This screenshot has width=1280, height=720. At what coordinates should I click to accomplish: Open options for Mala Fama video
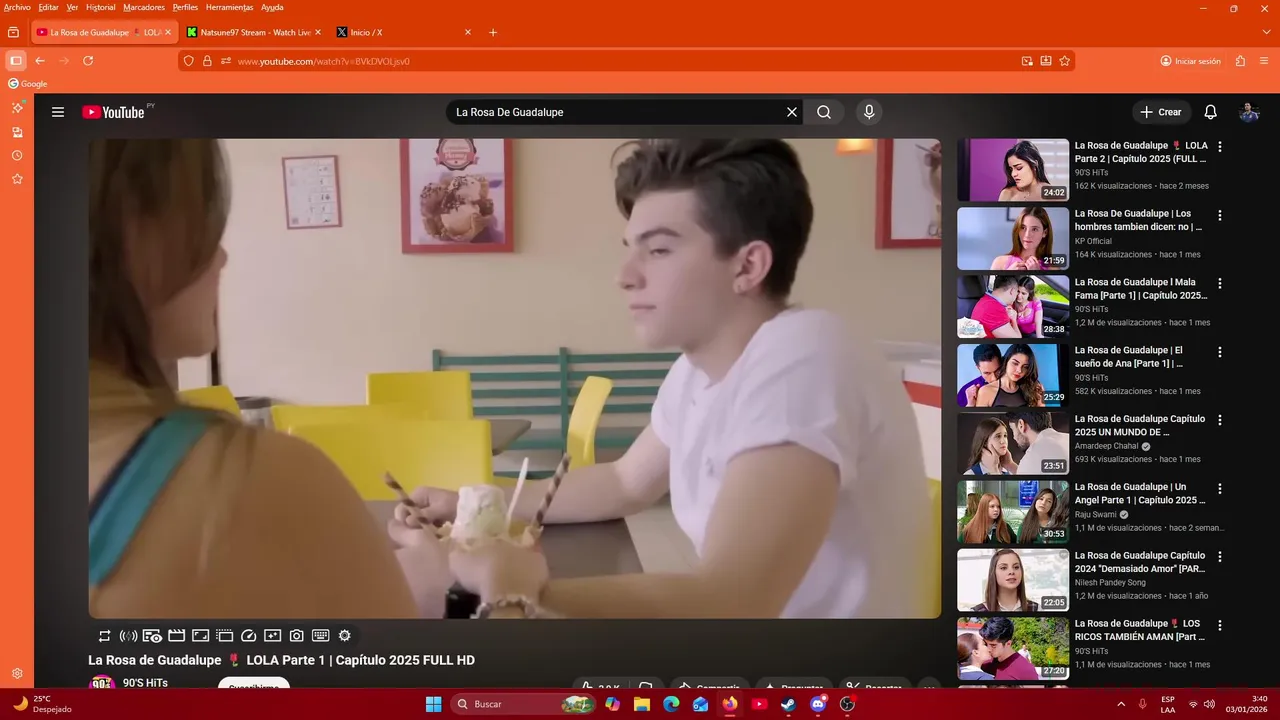(x=1219, y=284)
